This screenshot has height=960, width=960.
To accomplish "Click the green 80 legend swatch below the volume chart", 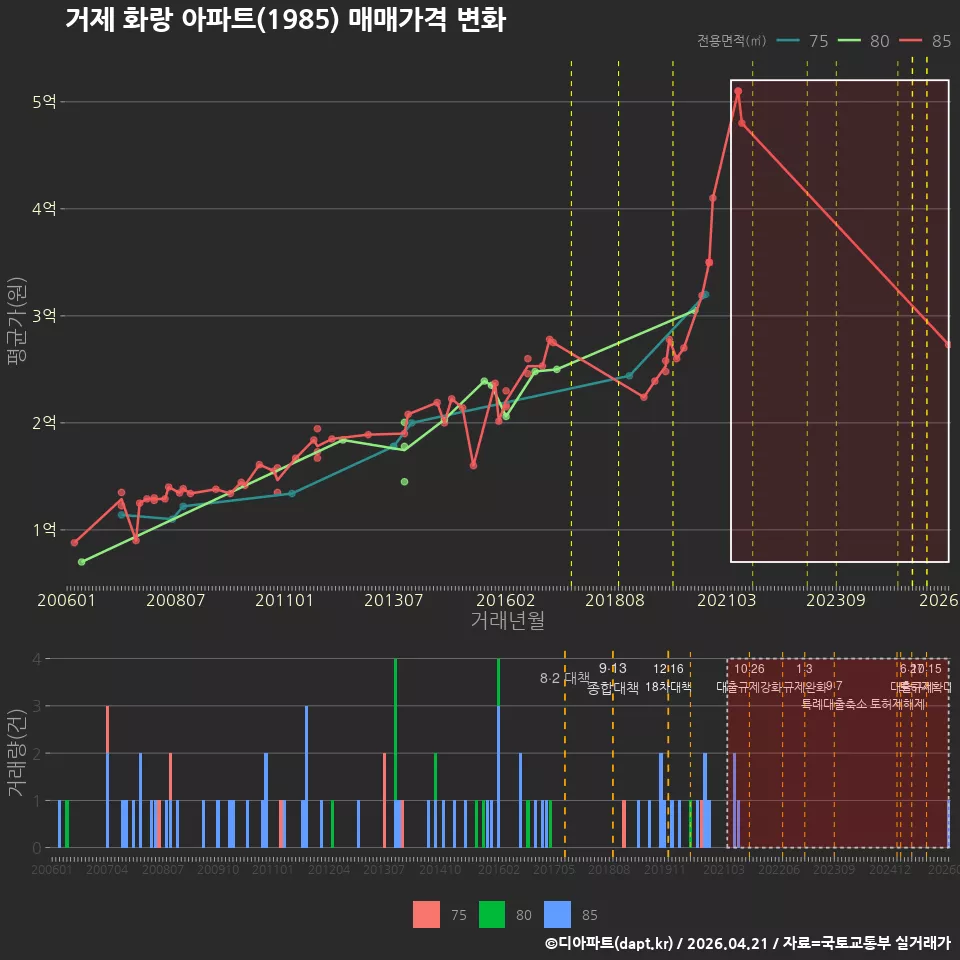I will pos(492,915).
